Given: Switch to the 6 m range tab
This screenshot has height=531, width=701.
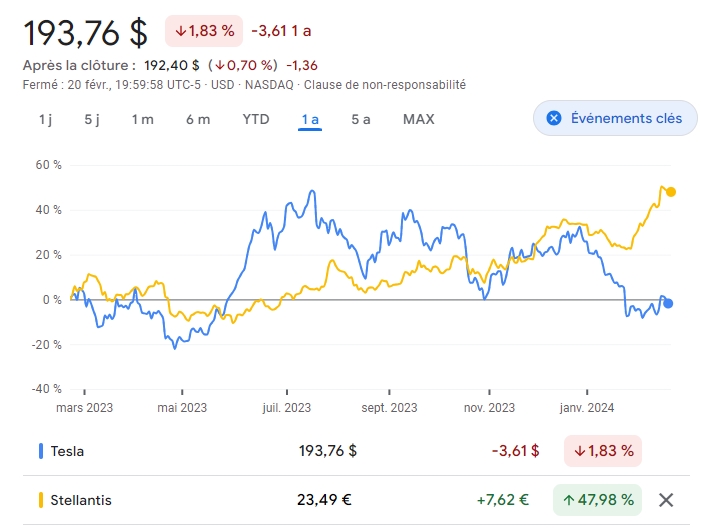Looking at the screenshot, I should [x=198, y=120].
